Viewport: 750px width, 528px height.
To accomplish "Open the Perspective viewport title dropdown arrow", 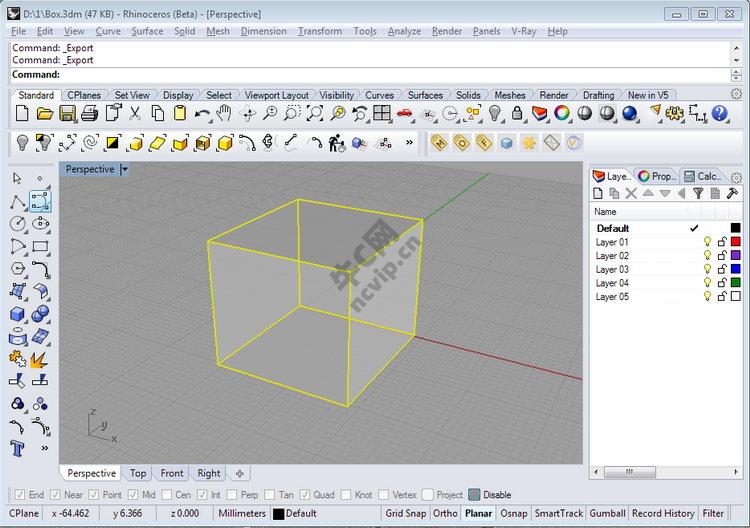I will coord(124,169).
